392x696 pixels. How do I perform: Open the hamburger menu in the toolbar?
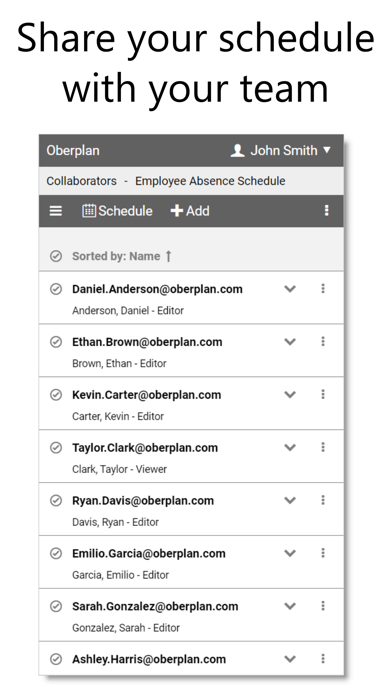click(55, 211)
